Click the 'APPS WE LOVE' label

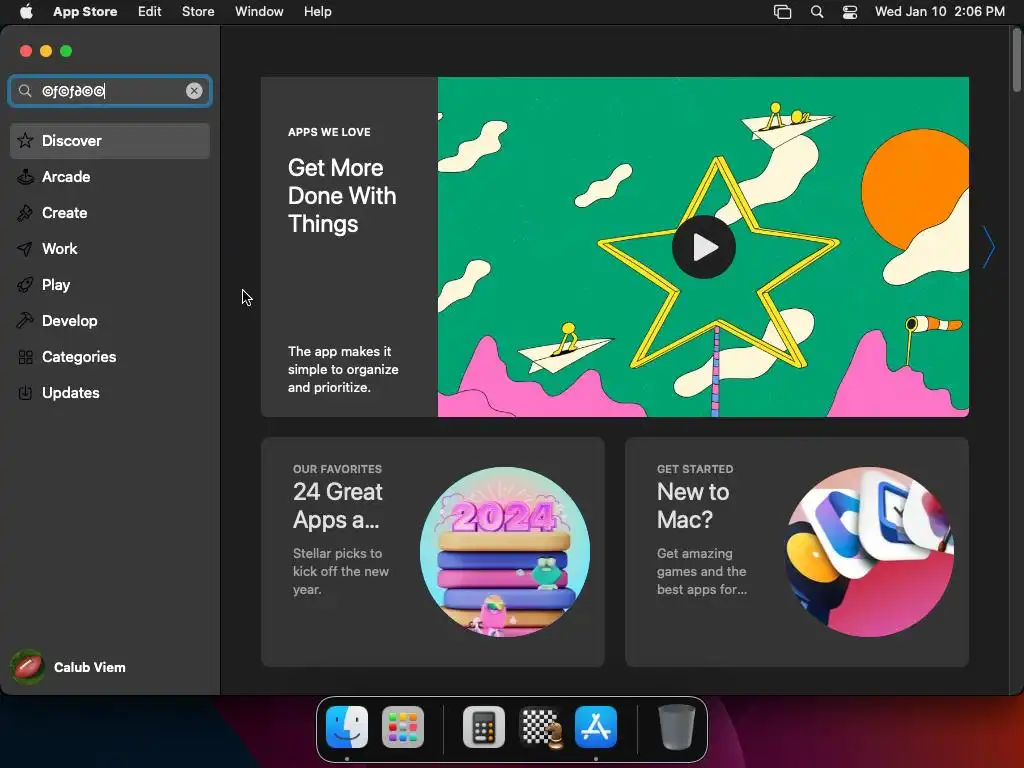pos(329,132)
